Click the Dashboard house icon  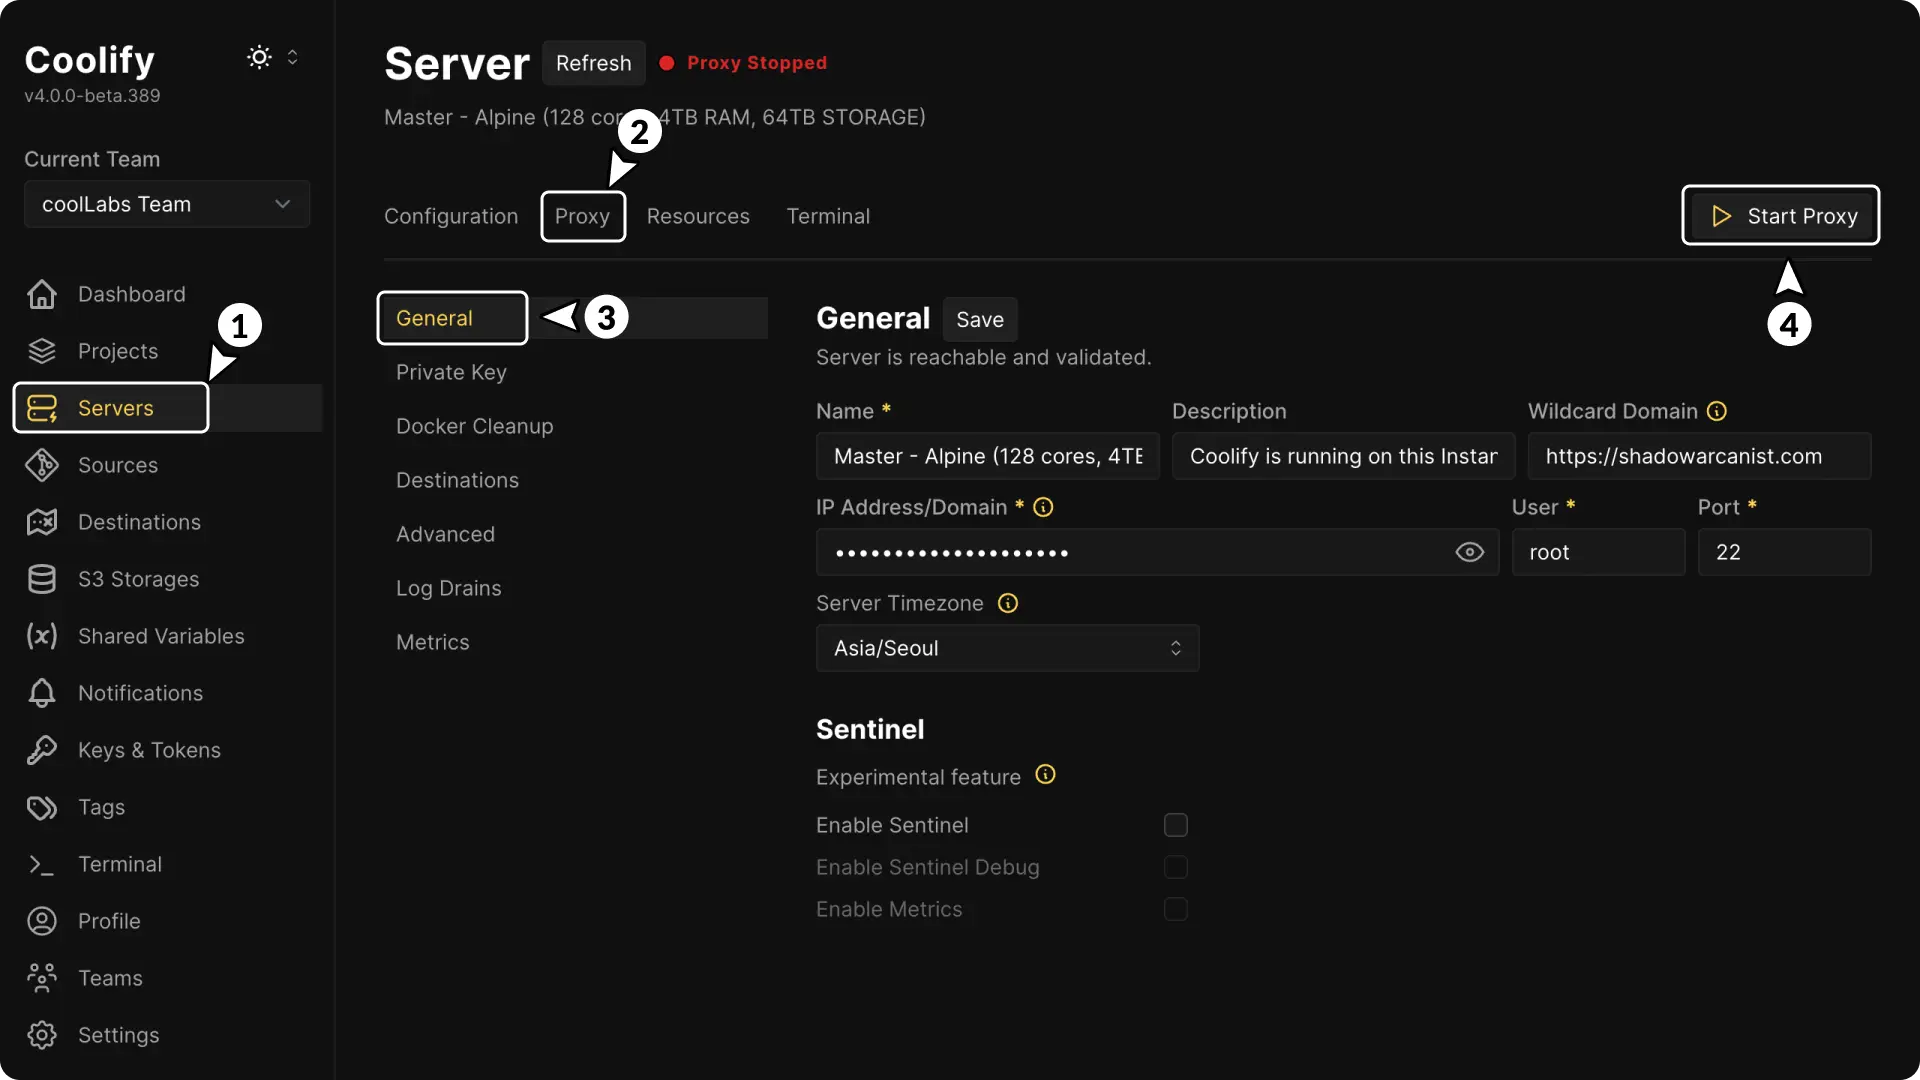tap(42, 294)
